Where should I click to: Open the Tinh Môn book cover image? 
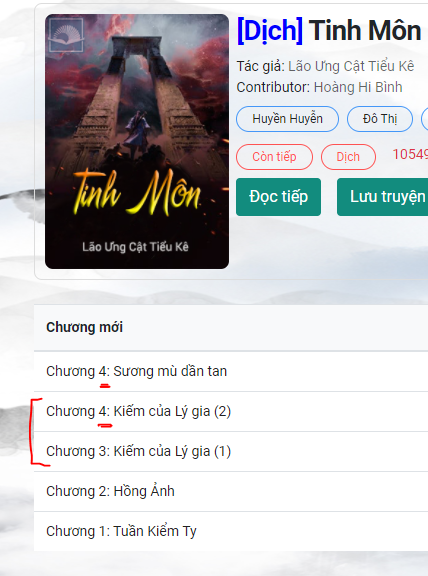point(137,141)
